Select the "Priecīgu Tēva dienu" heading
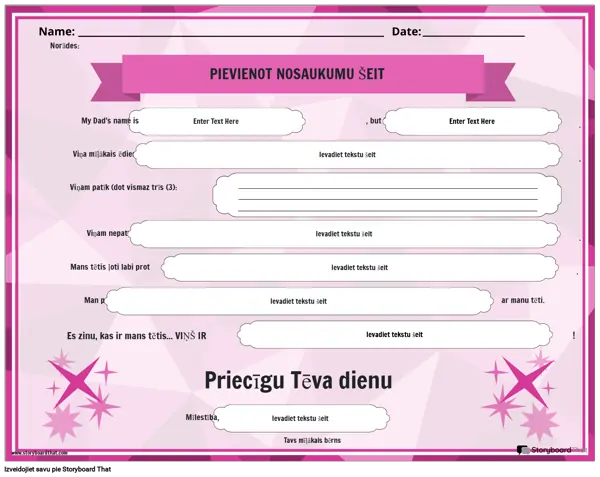 (298, 381)
